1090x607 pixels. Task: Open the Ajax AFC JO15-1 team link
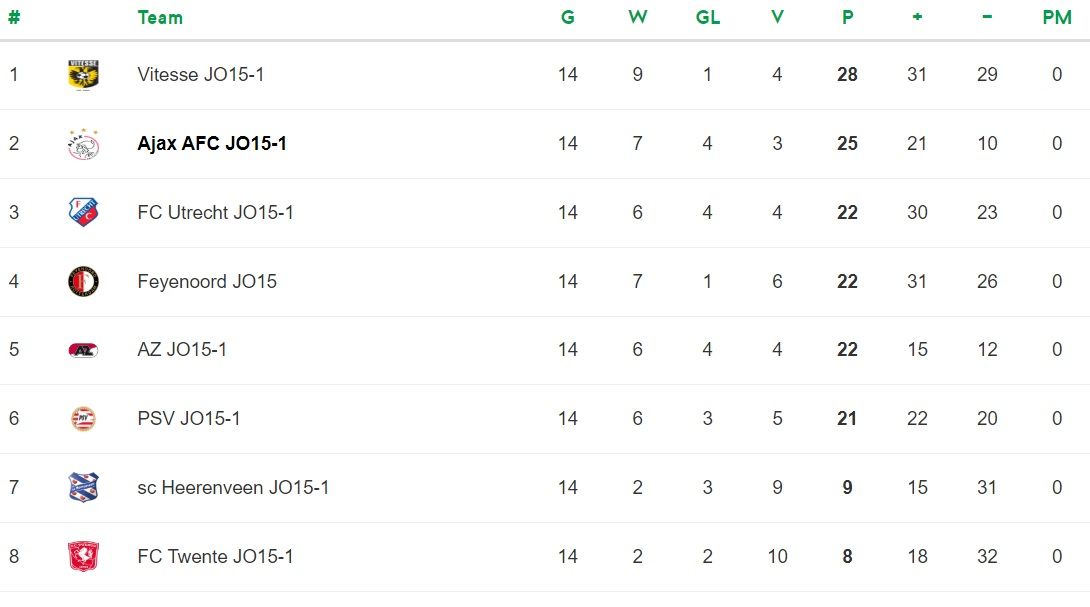(x=212, y=144)
